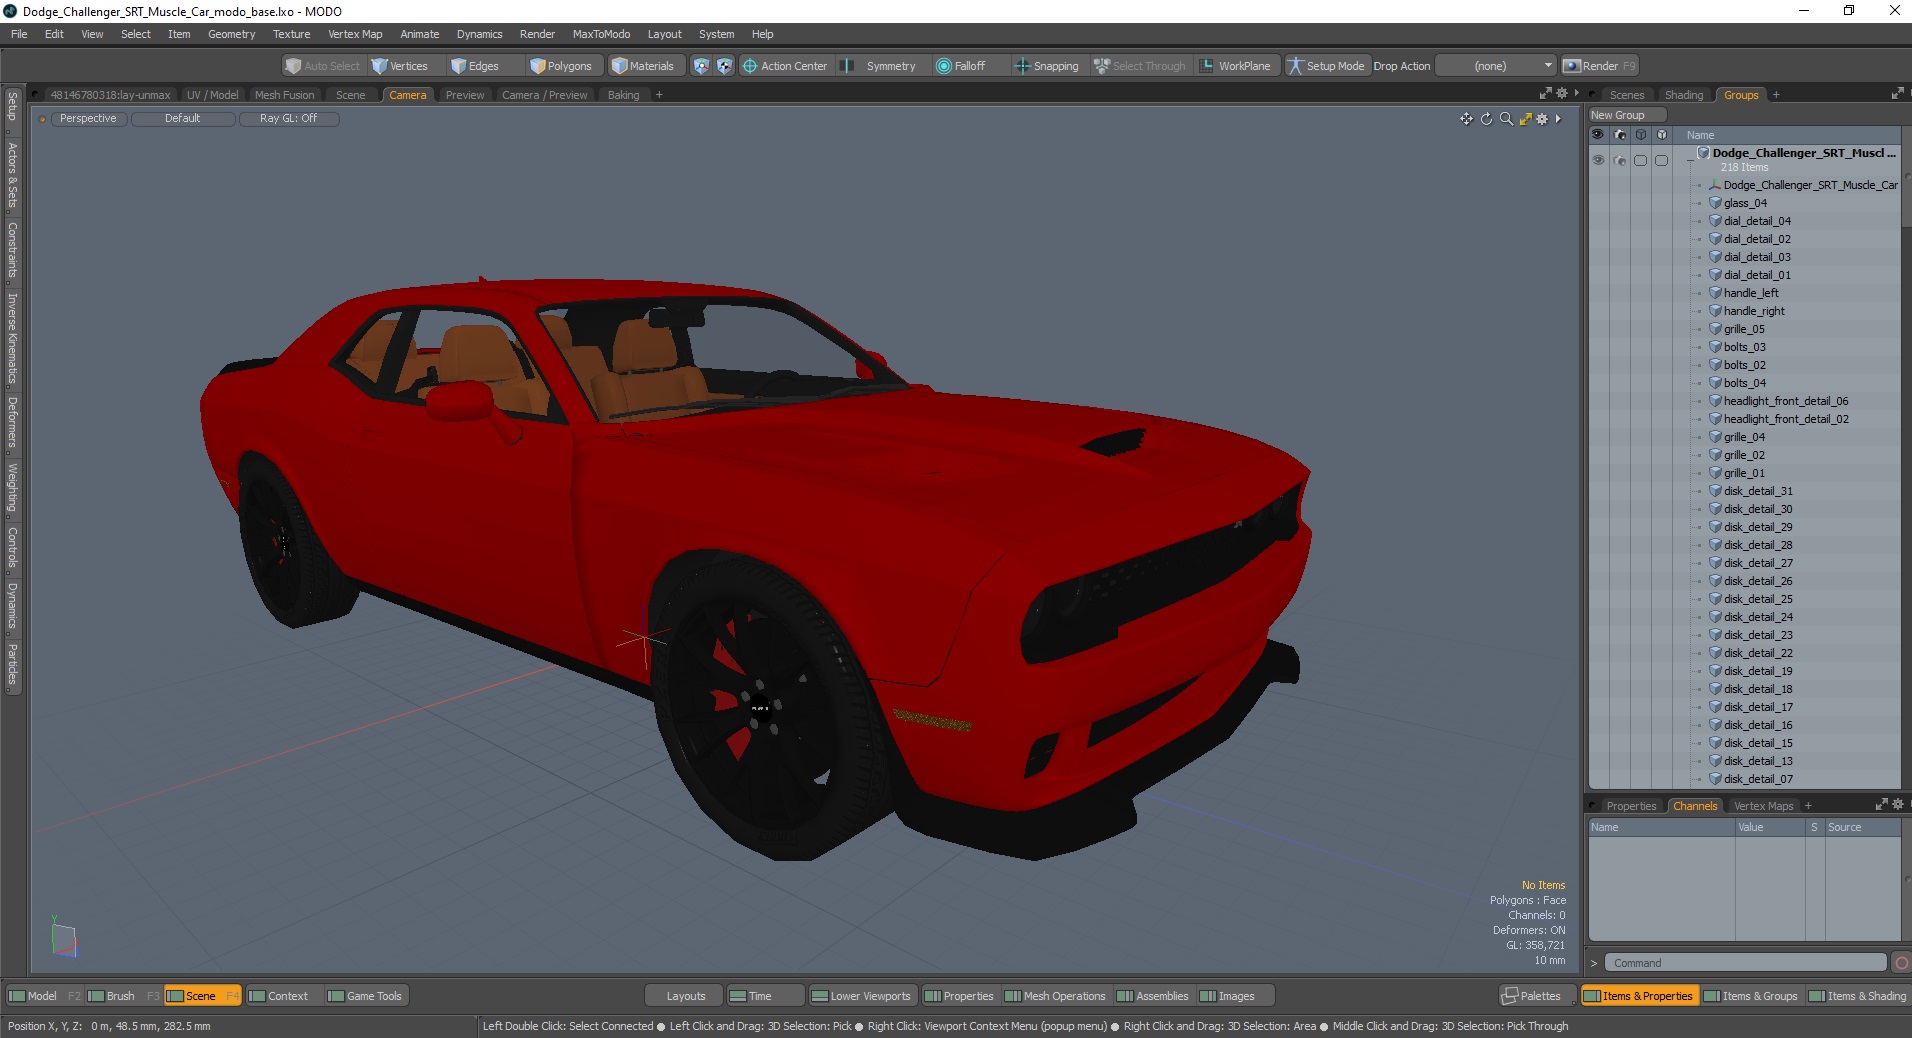Click the camera render column header in Groups panel
The height and width of the screenshot is (1038, 1912).
[1620, 134]
